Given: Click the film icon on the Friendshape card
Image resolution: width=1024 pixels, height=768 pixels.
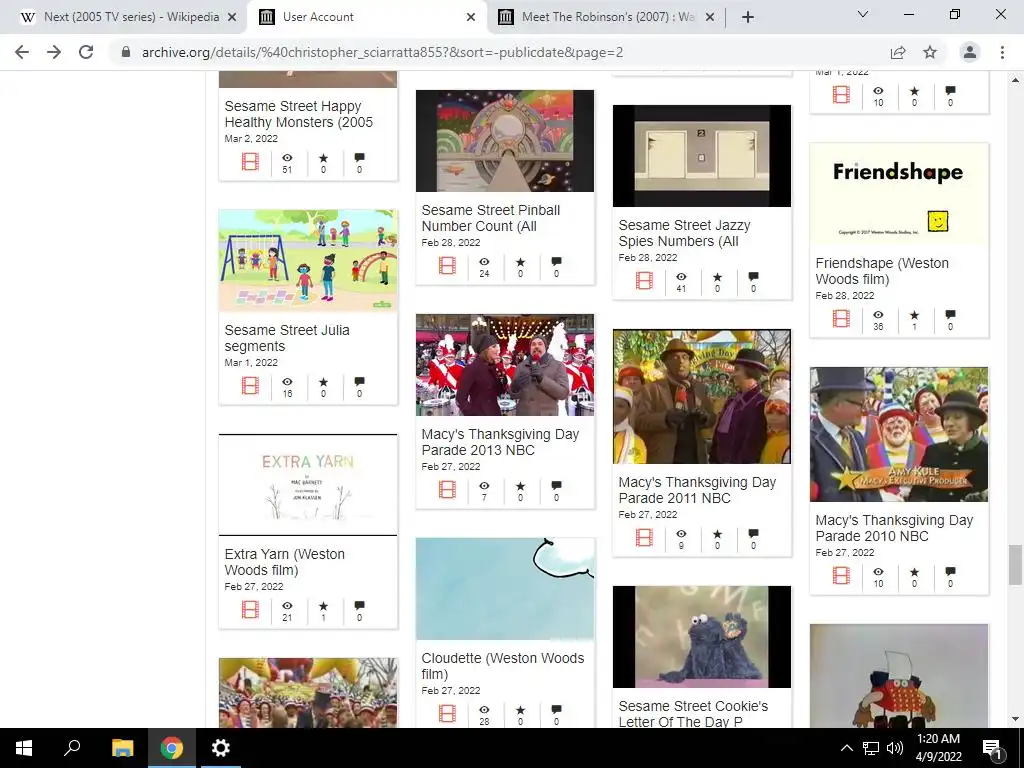Looking at the screenshot, I should 841,318.
